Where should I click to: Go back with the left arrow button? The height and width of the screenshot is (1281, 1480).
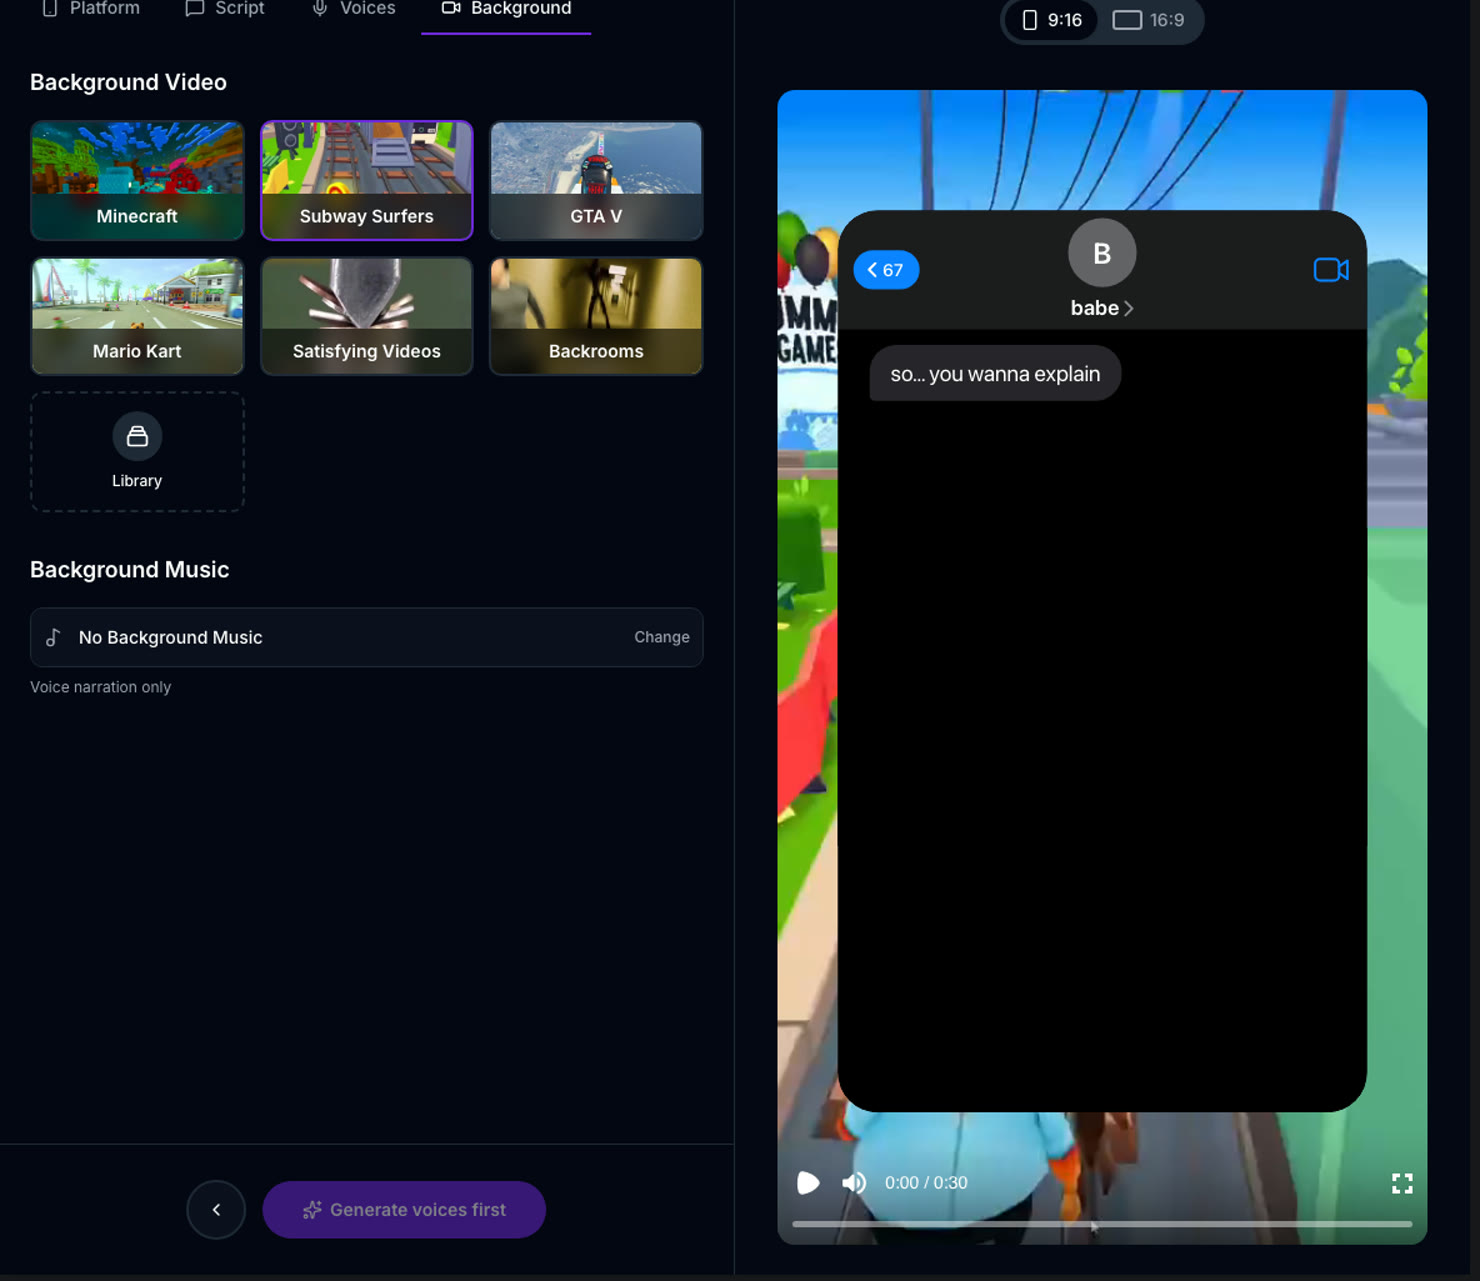coord(216,1210)
